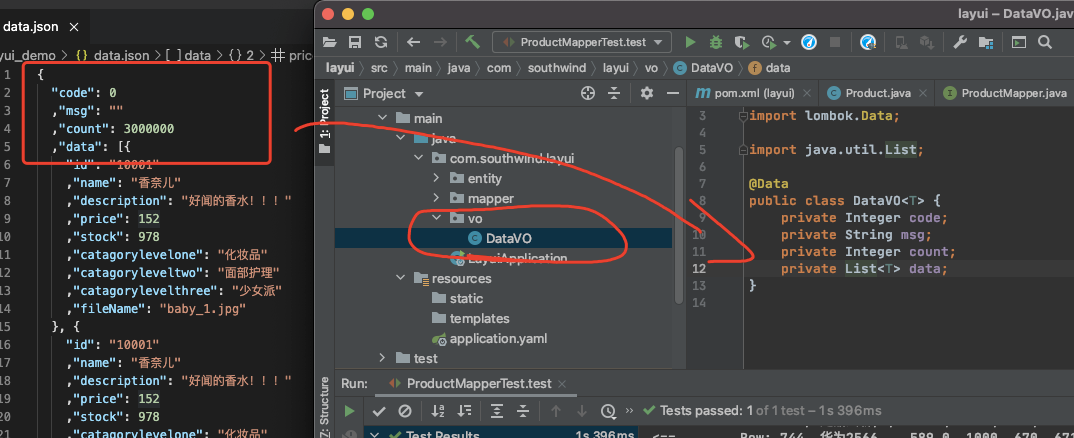
Task: Click the Save All disk icon
Action: [x=355, y=42]
